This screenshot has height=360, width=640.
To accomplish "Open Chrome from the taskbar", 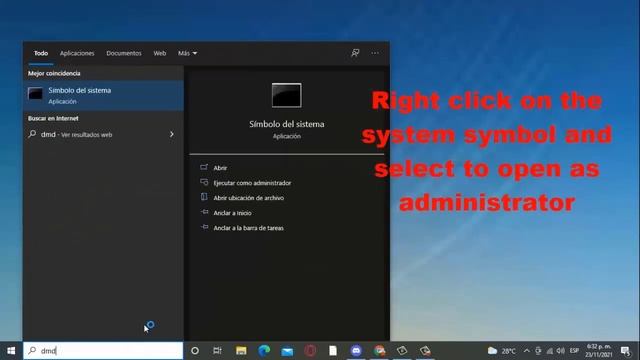I will (379, 351).
